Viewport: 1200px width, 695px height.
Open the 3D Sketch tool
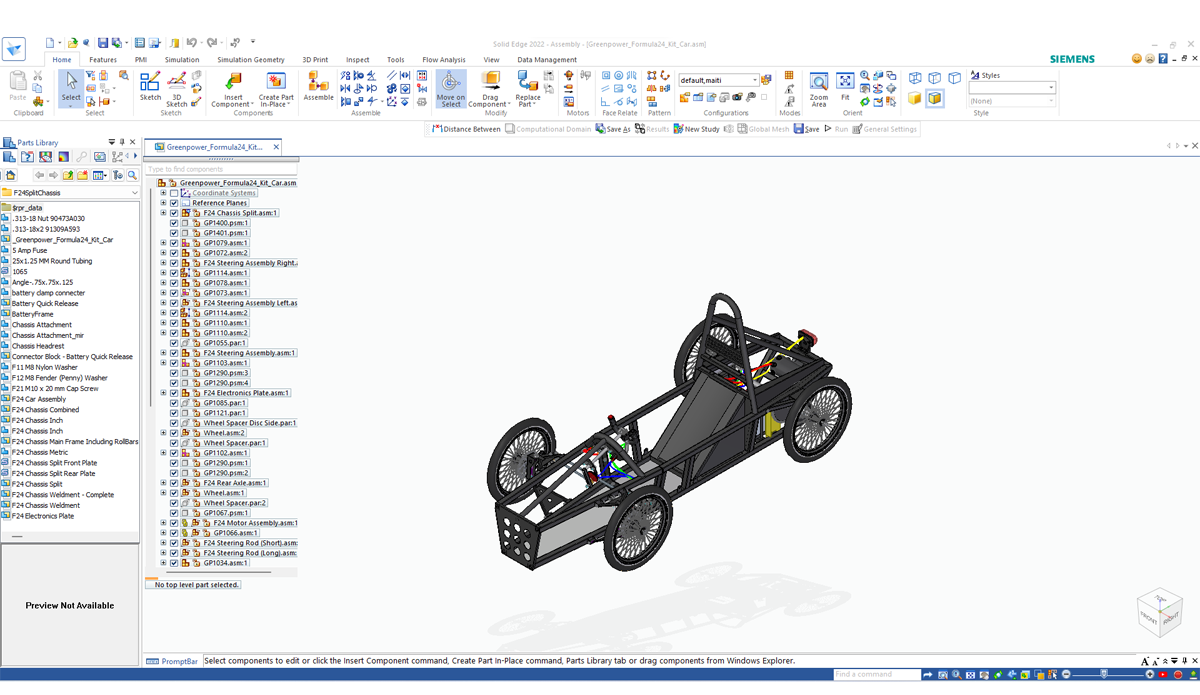pyautogui.click(x=176, y=89)
